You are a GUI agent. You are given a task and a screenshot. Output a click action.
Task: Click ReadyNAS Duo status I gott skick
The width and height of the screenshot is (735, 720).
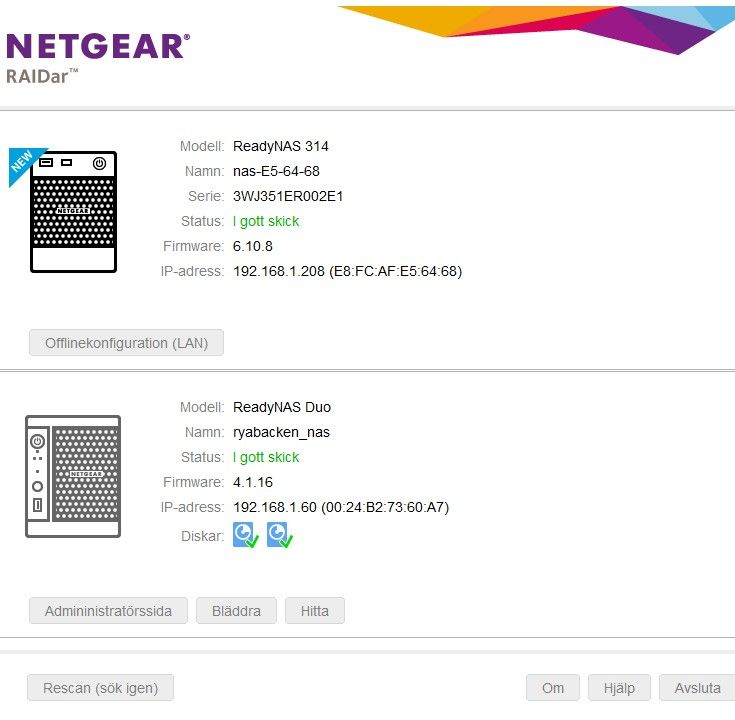tap(266, 457)
